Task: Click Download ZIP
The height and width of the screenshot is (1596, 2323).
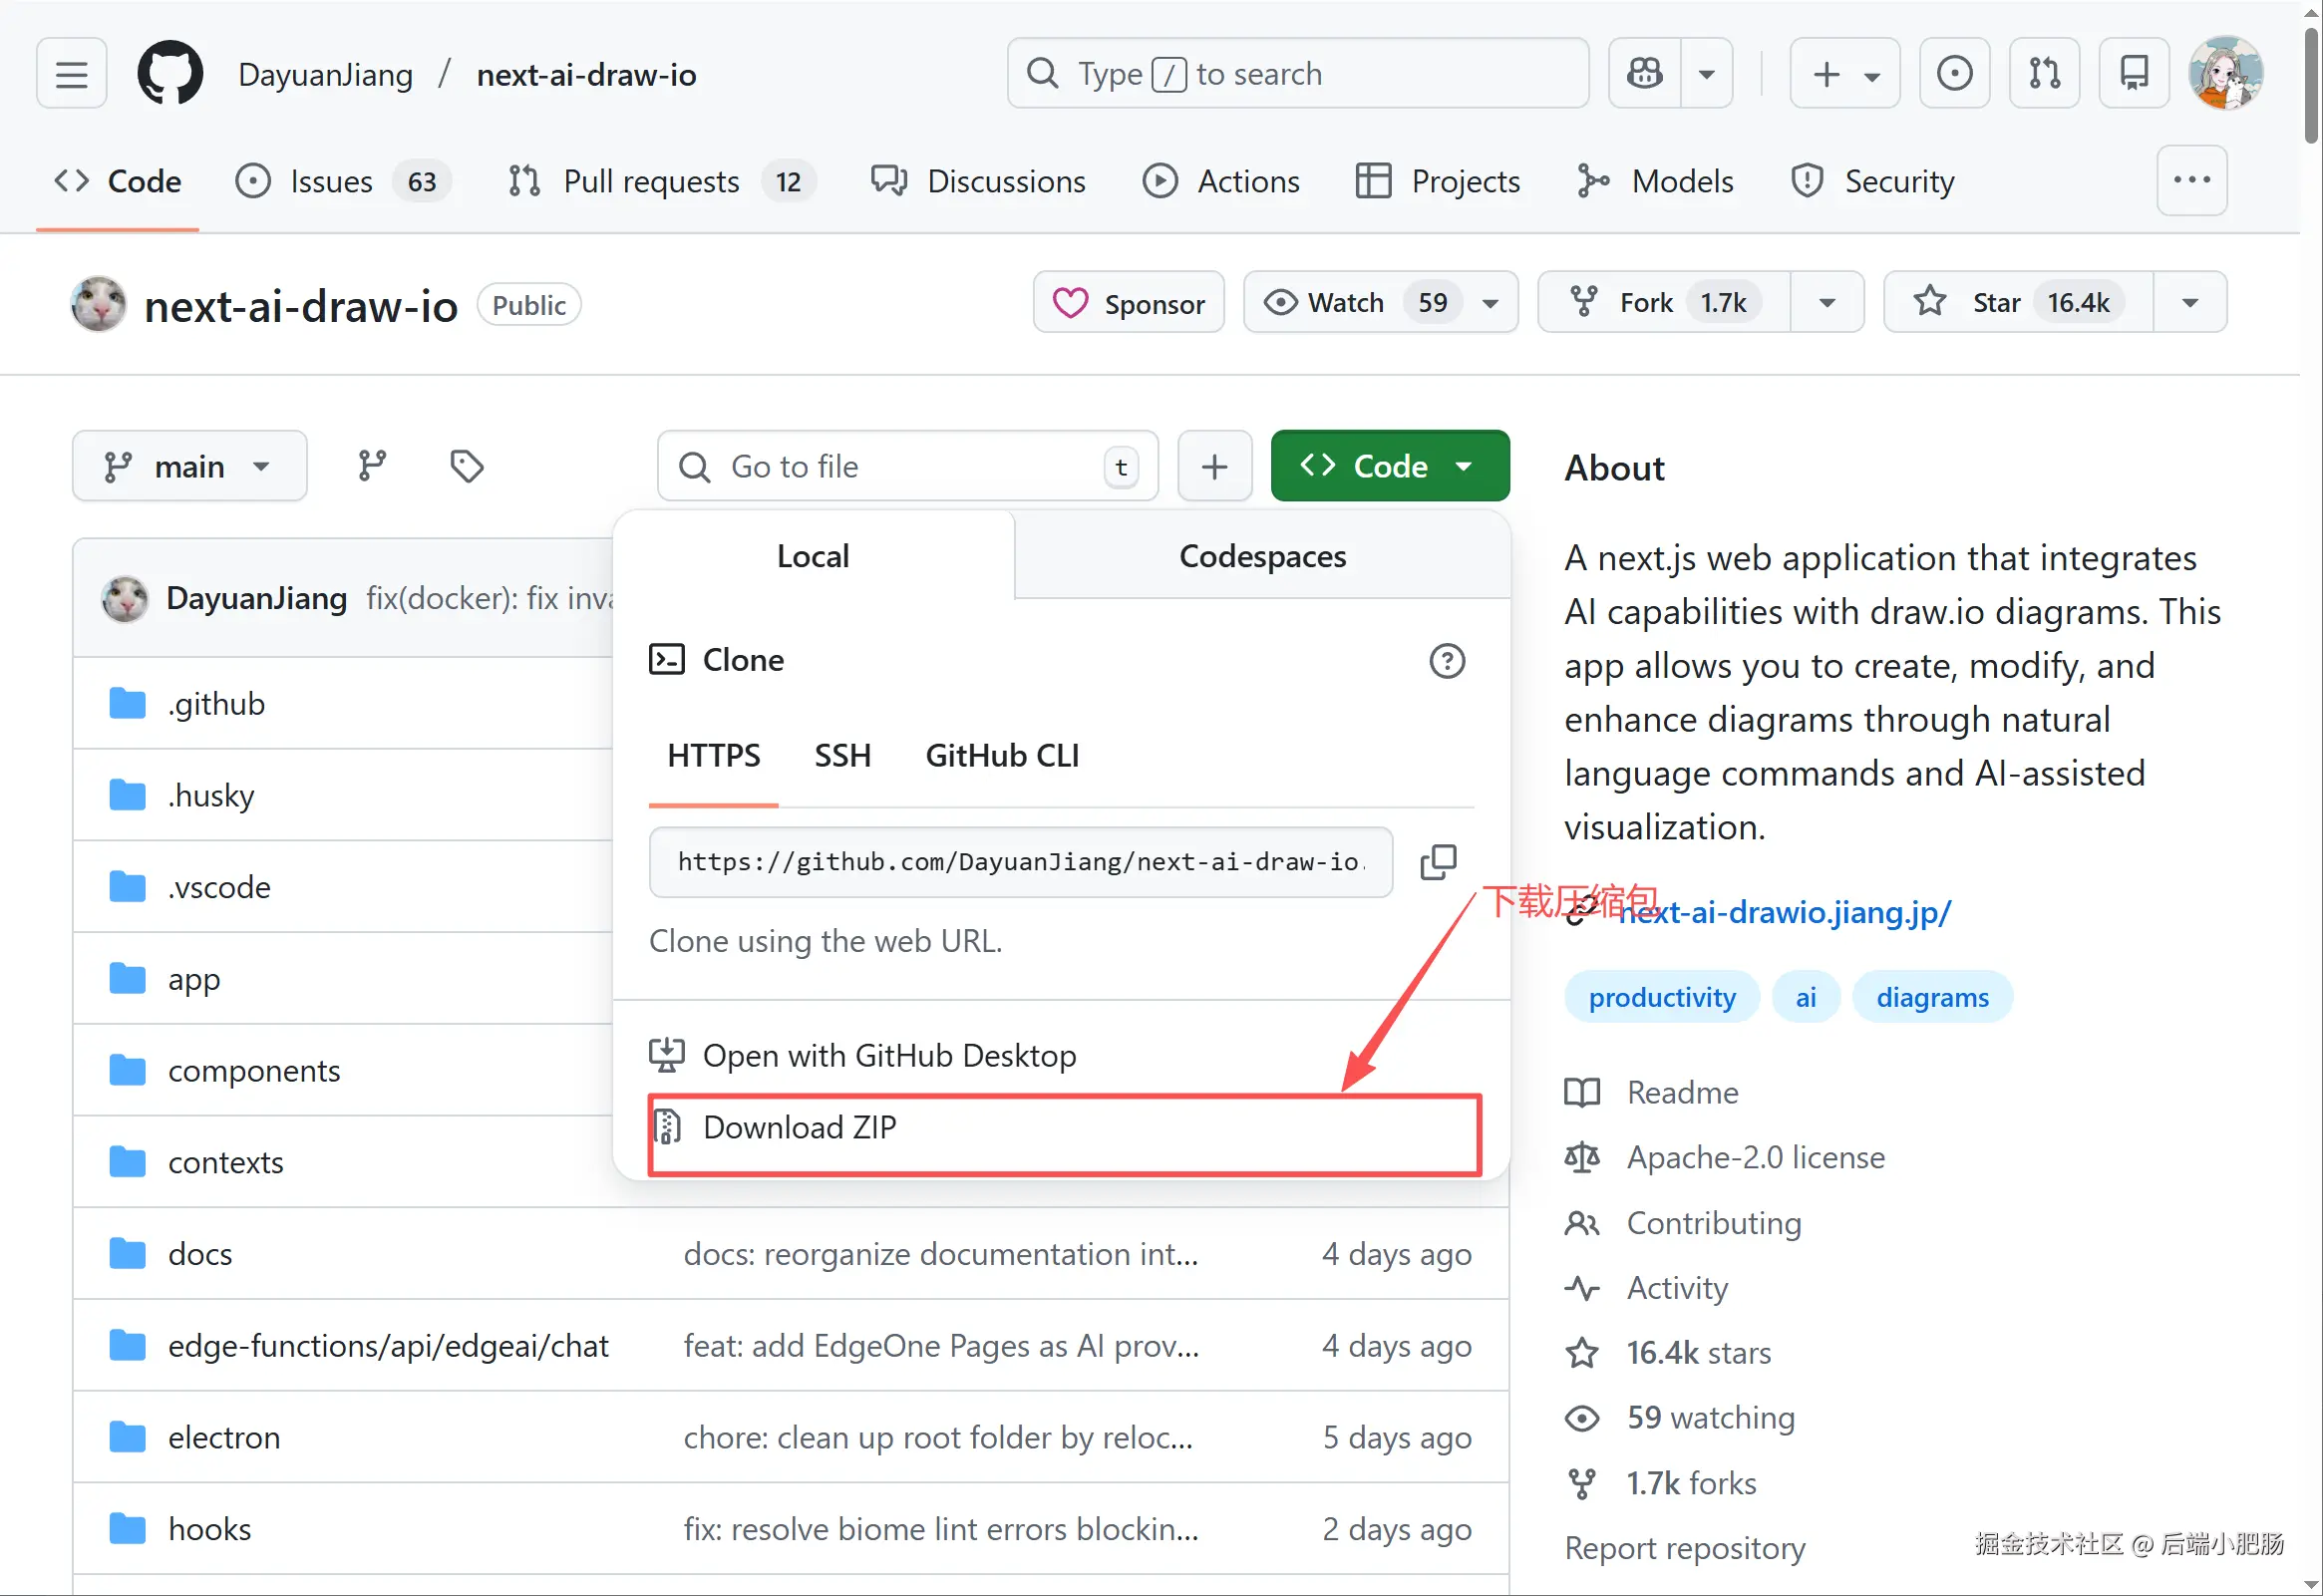Action: [x=799, y=1128]
